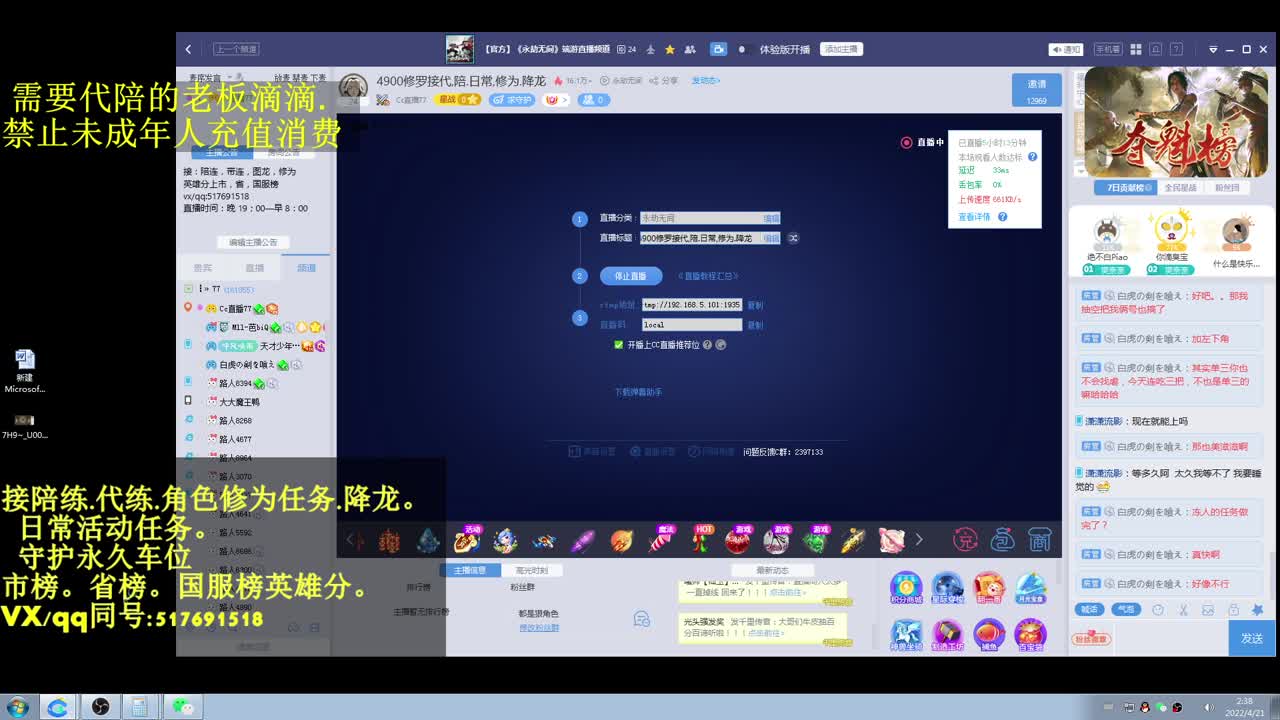This screenshot has width=1280, height=720.
Task: Switch to the 高光时刻 tab
Action: click(x=531, y=570)
